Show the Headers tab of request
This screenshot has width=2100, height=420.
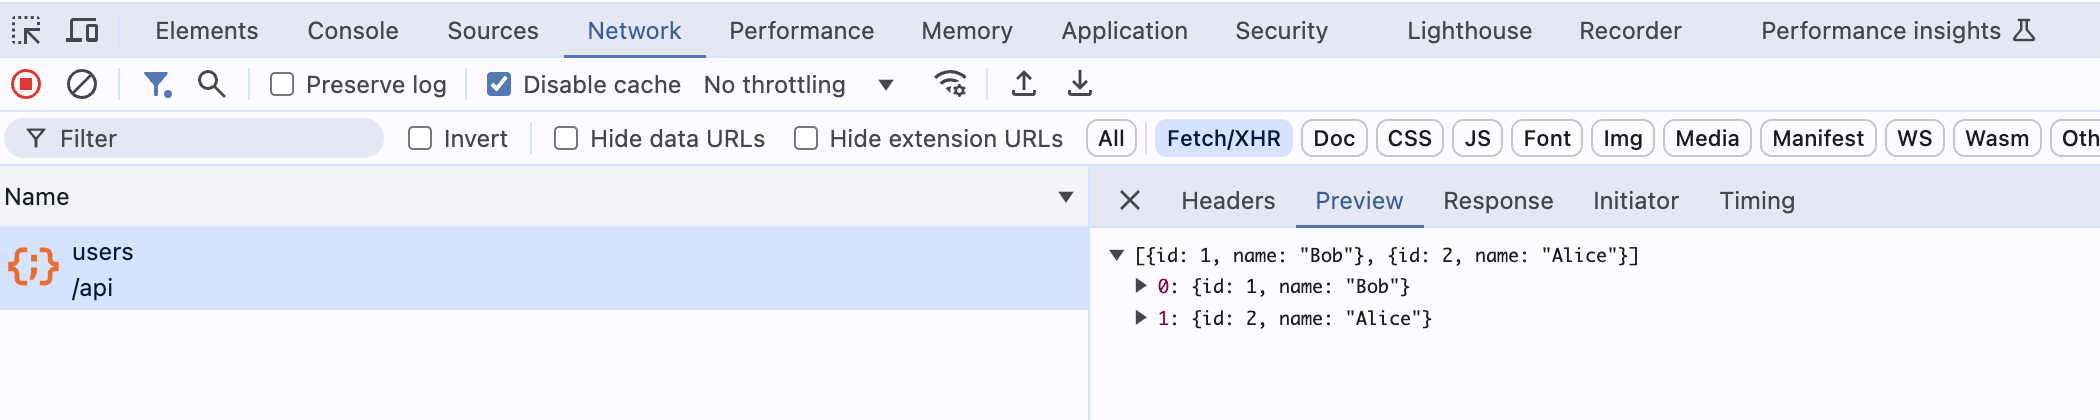tap(1228, 201)
